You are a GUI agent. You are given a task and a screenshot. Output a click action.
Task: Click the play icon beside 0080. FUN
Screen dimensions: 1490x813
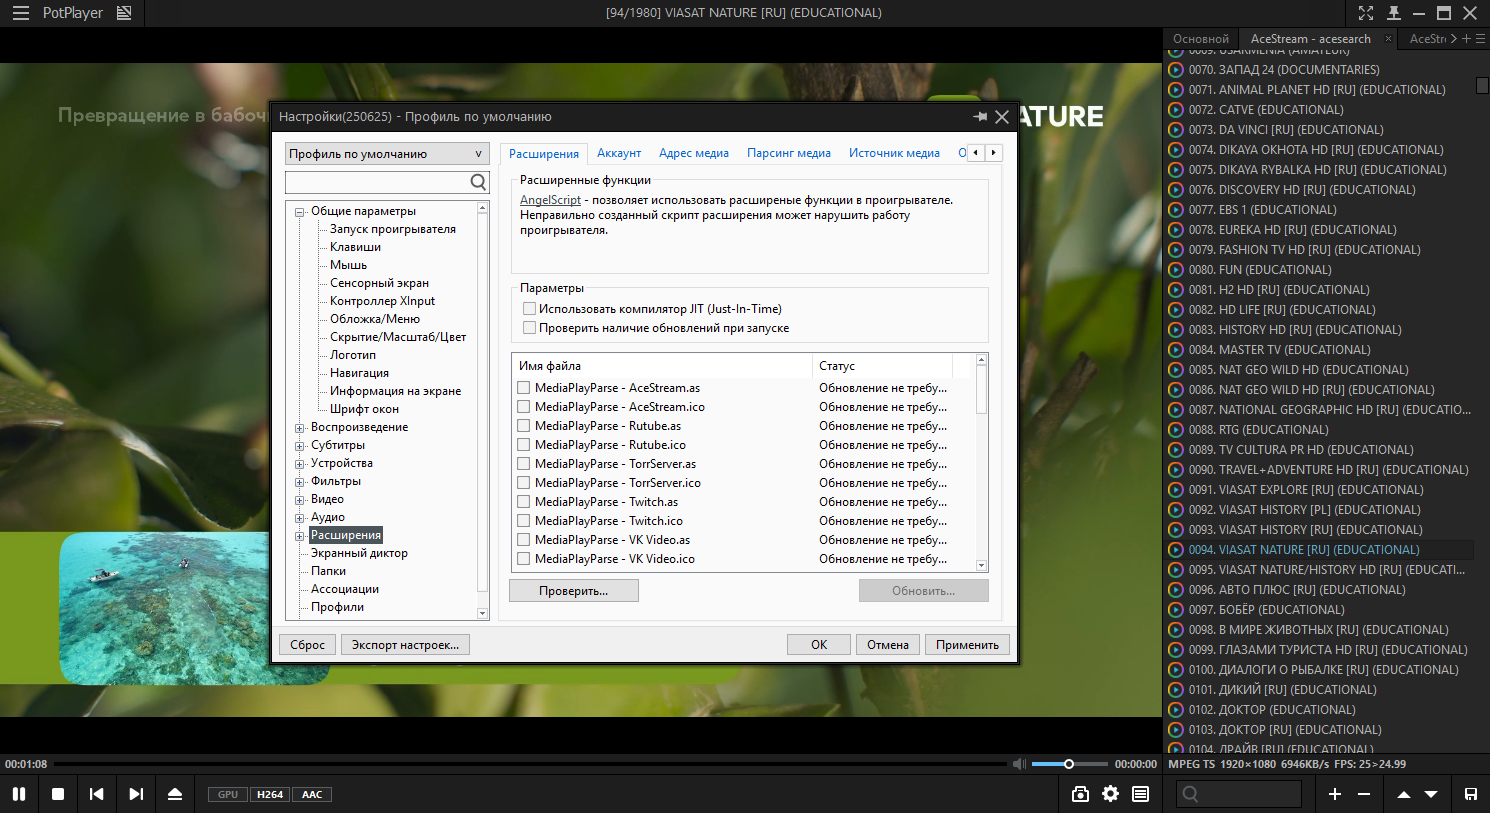[x=1176, y=270]
